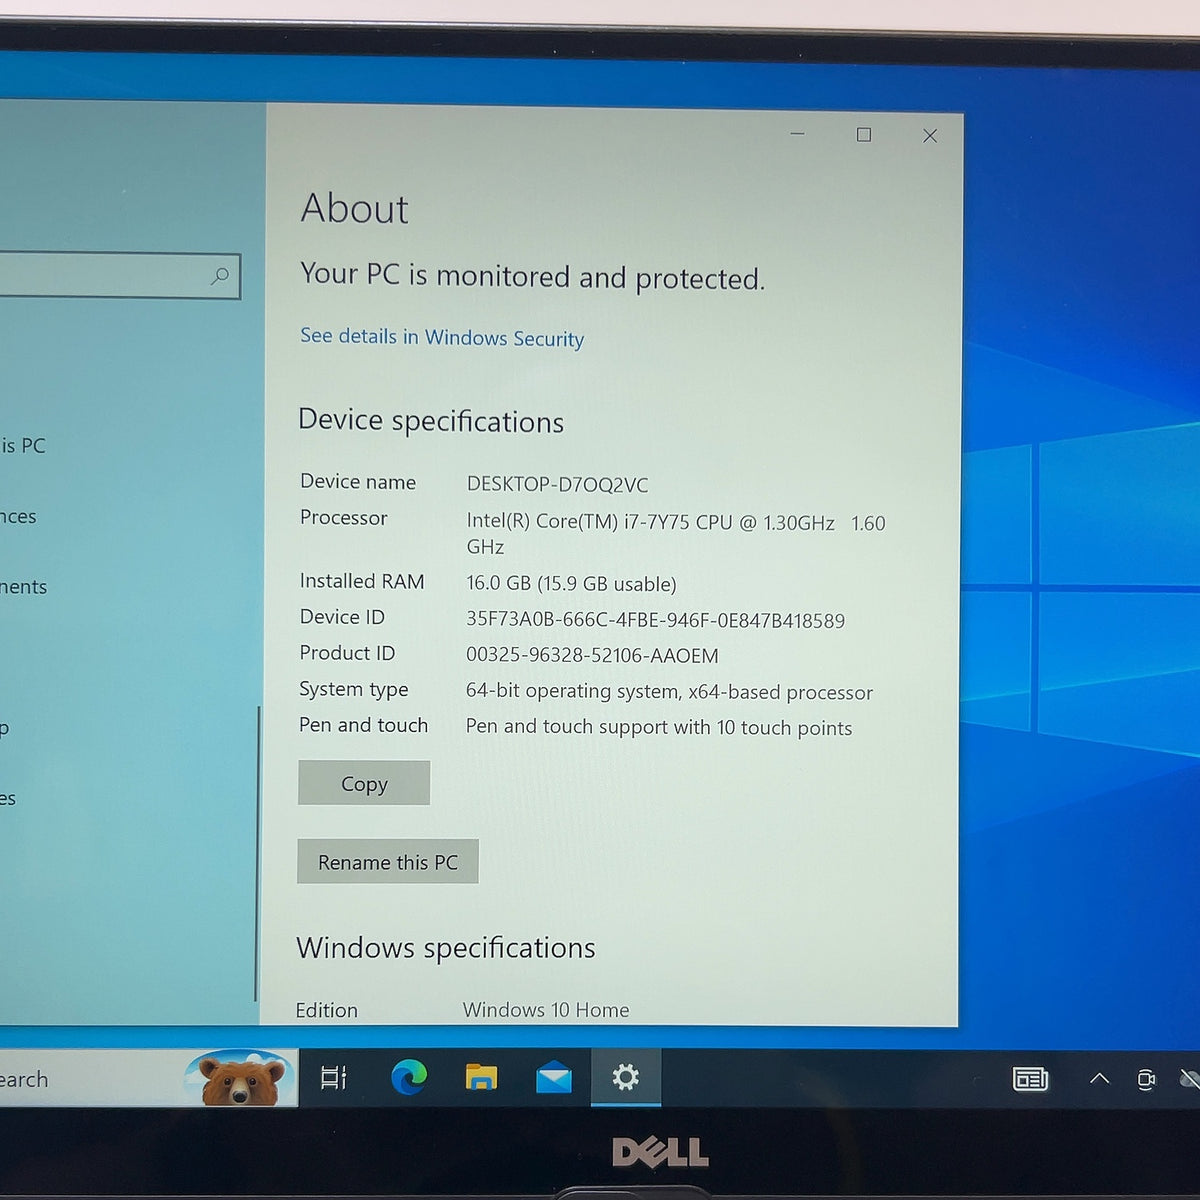Close the Settings window
Image resolution: width=1200 pixels, height=1200 pixels.
tap(930, 136)
